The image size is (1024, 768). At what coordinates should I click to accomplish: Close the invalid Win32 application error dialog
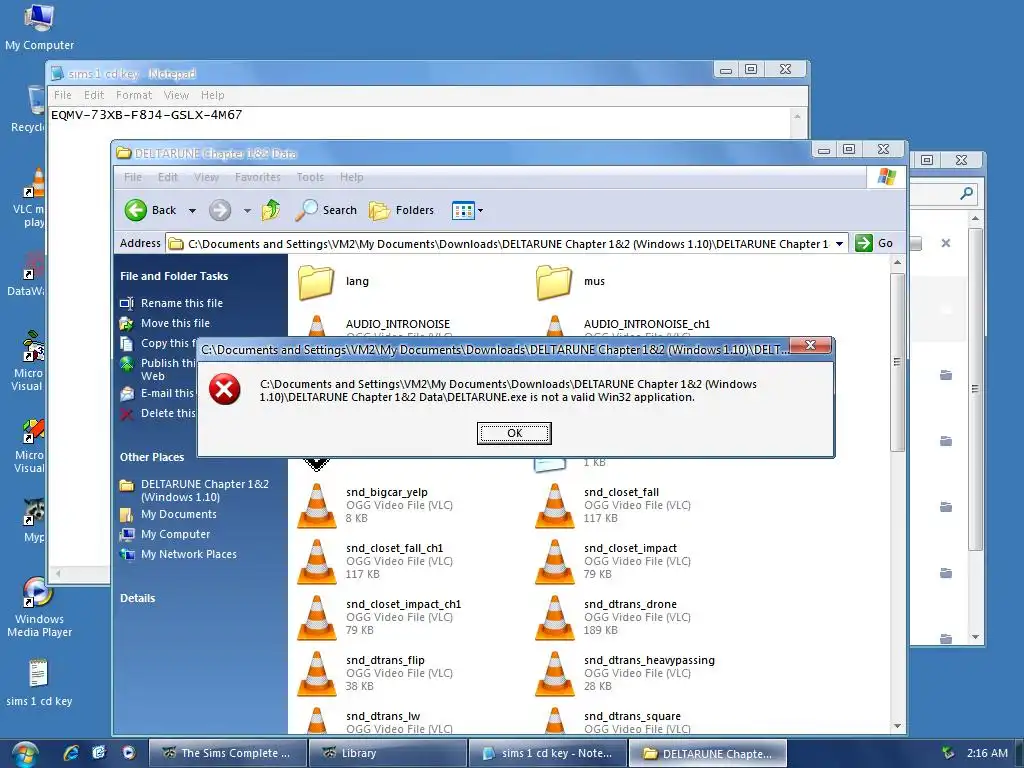[x=810, y=345]
